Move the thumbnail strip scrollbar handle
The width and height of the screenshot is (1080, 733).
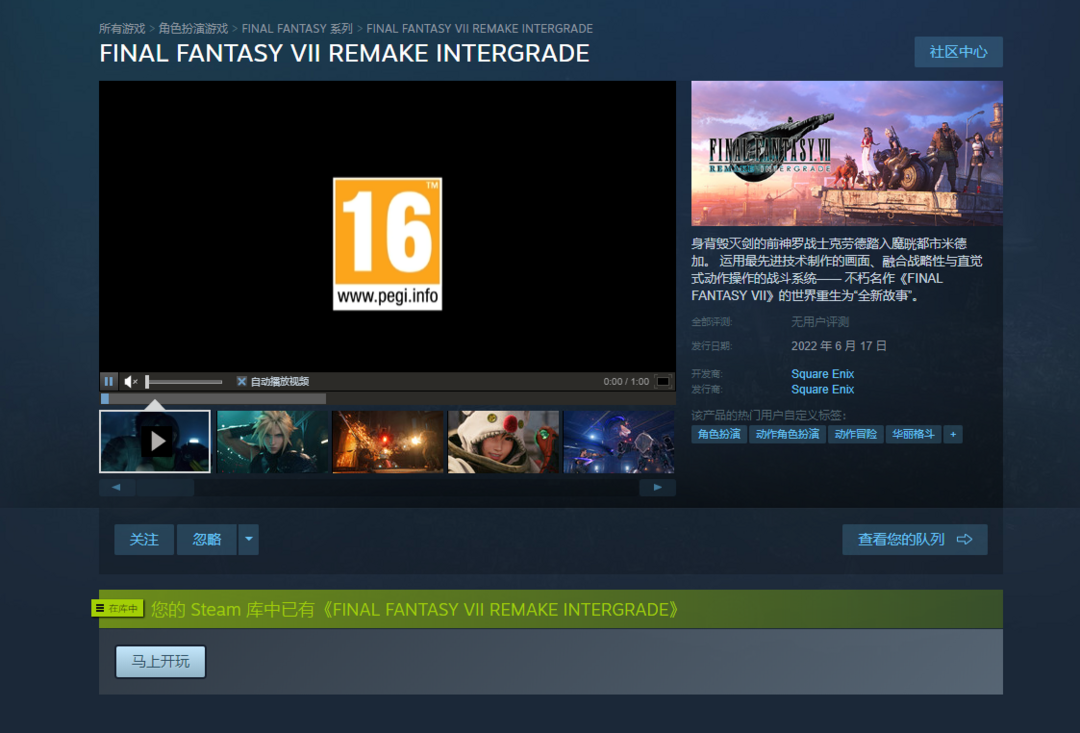[165, 487]
